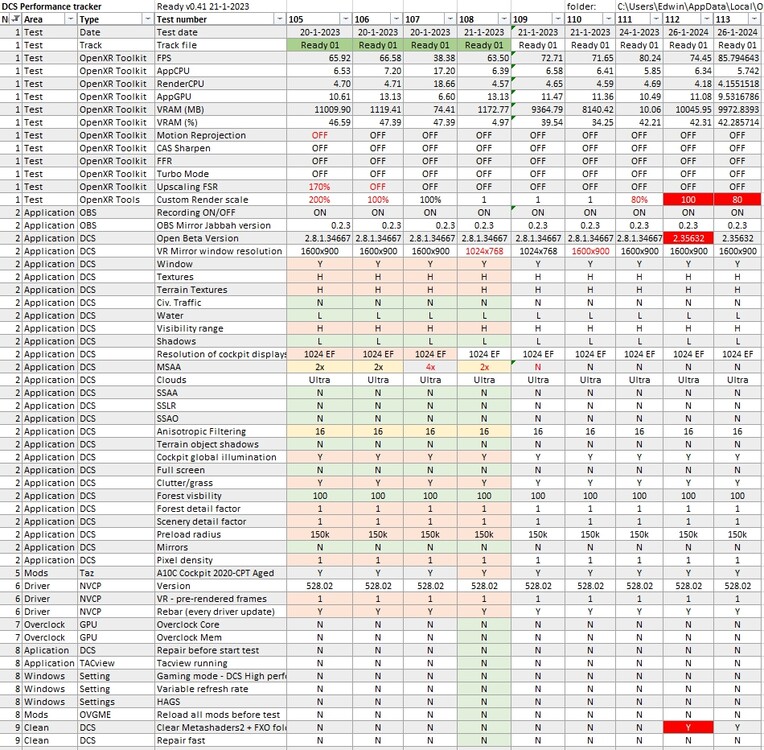This screenshot has width=764, height=750.
Task: Click the active filter icon on column N
Action: pos(16,19)
